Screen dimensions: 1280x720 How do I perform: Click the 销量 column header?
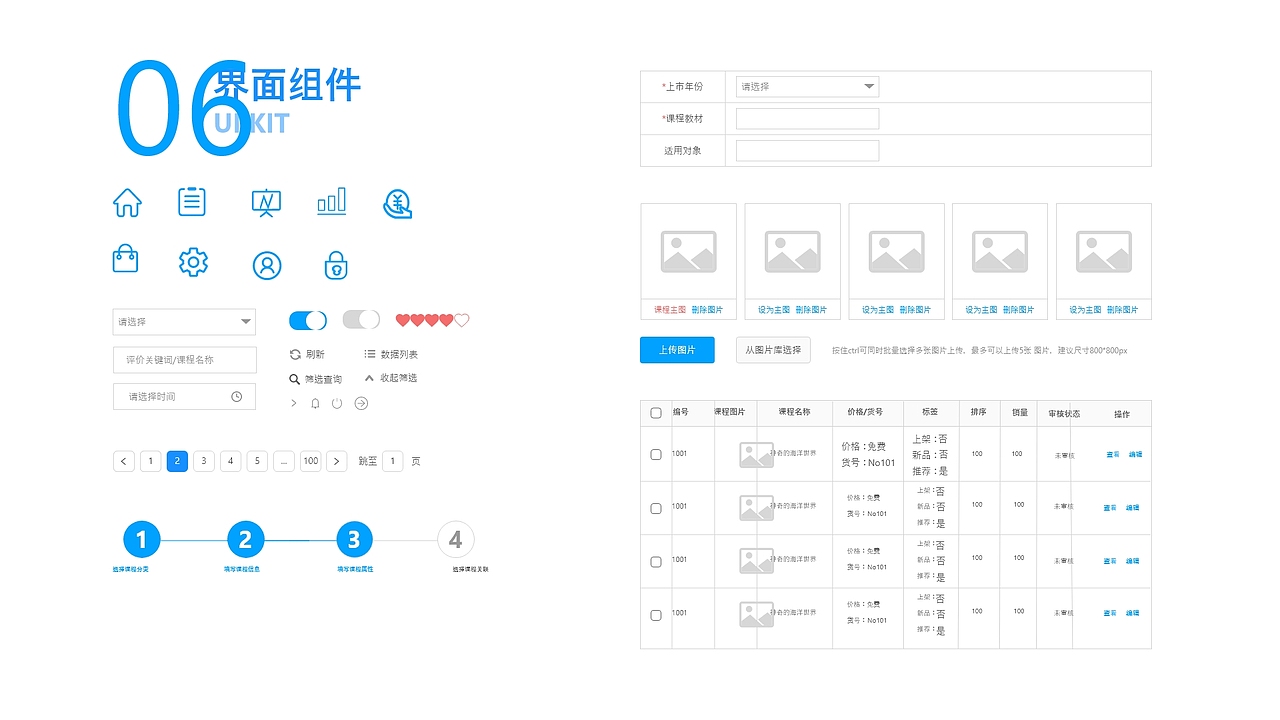tap(1020, 412)
